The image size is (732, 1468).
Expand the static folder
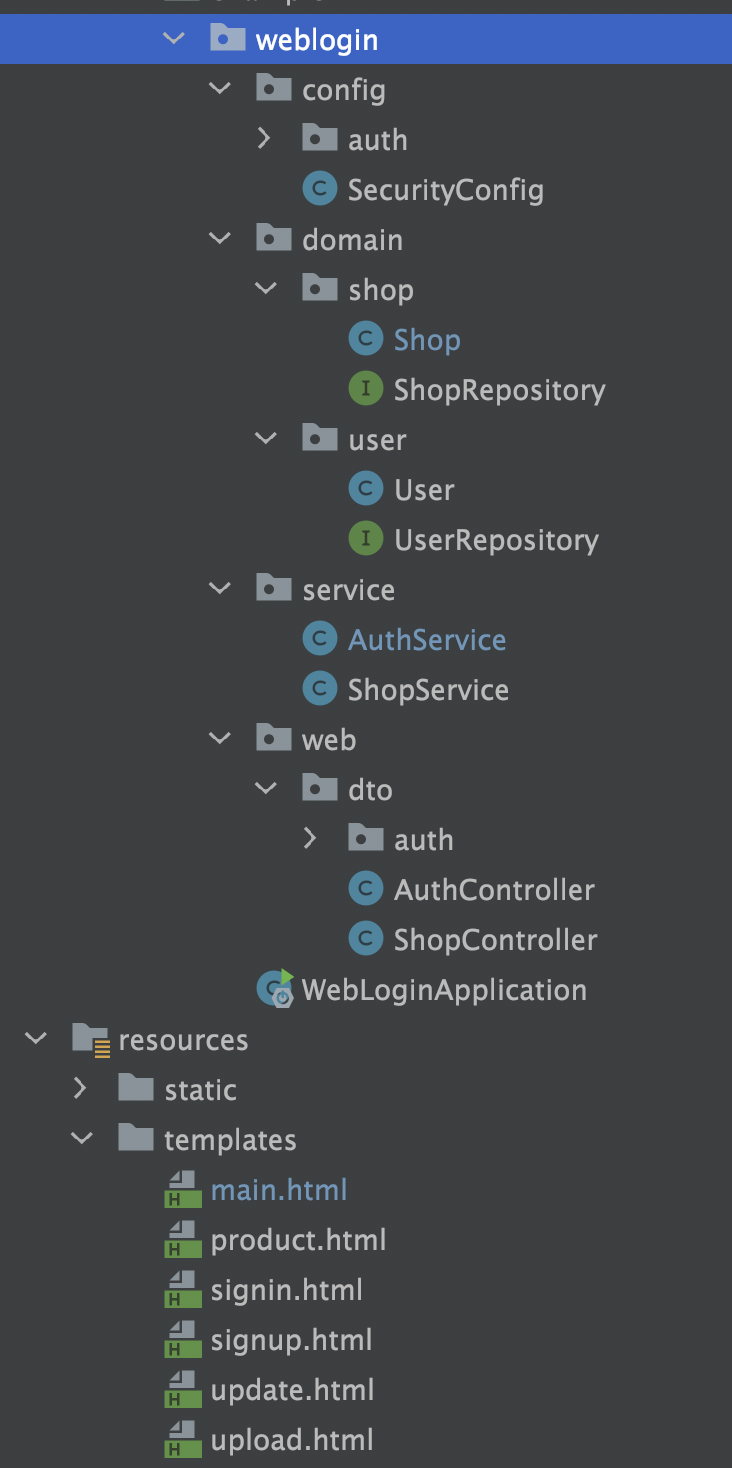tap(80, 1089)
